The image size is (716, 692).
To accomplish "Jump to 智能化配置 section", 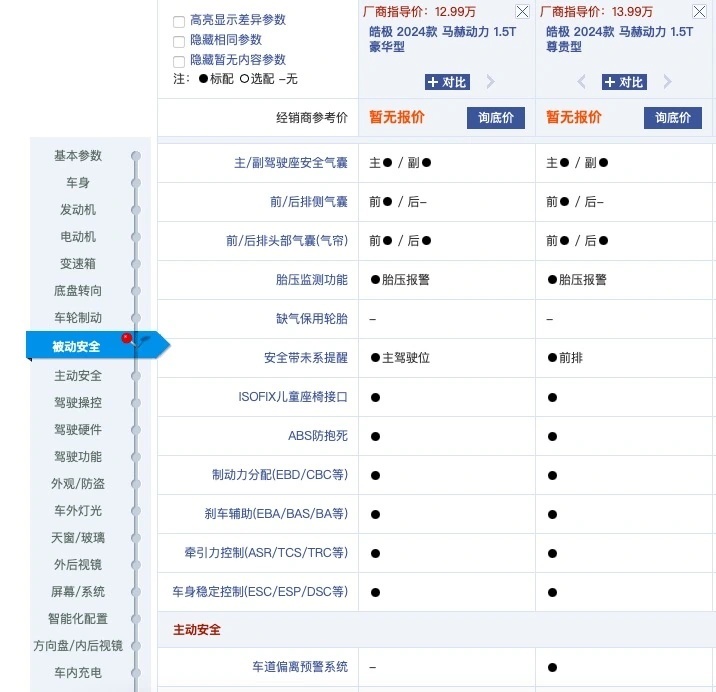I will pos(78,618).
